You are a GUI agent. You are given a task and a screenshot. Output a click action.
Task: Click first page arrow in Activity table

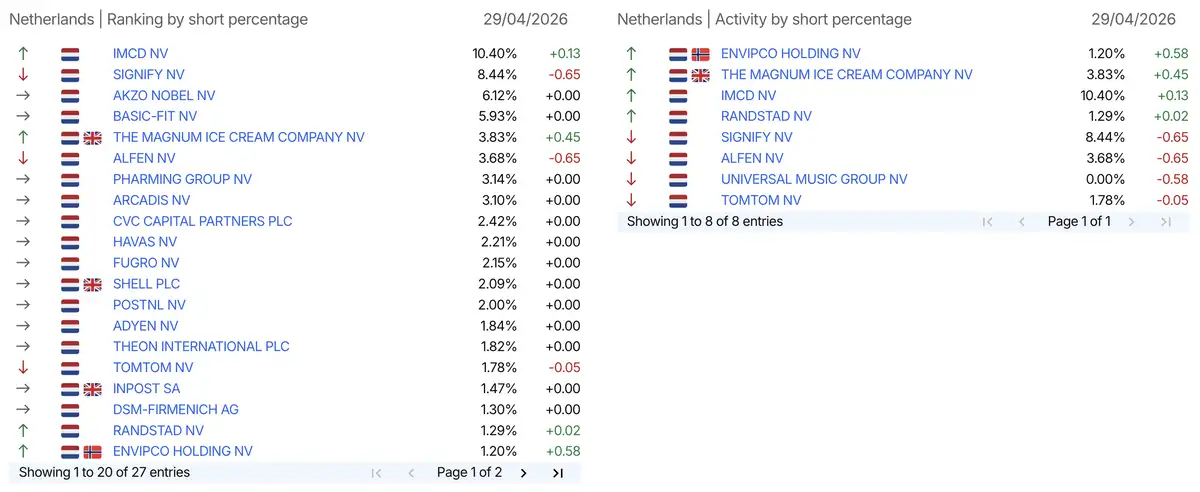tap(987, 222)
